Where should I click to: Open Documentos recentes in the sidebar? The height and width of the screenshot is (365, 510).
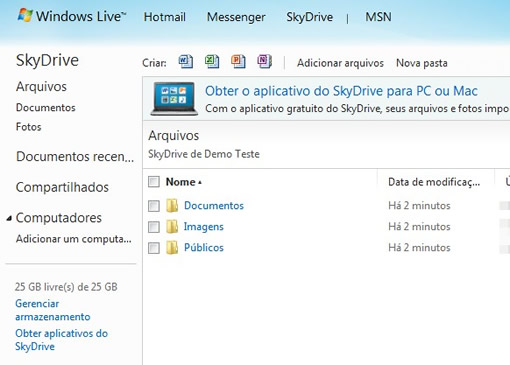[75, 156]
